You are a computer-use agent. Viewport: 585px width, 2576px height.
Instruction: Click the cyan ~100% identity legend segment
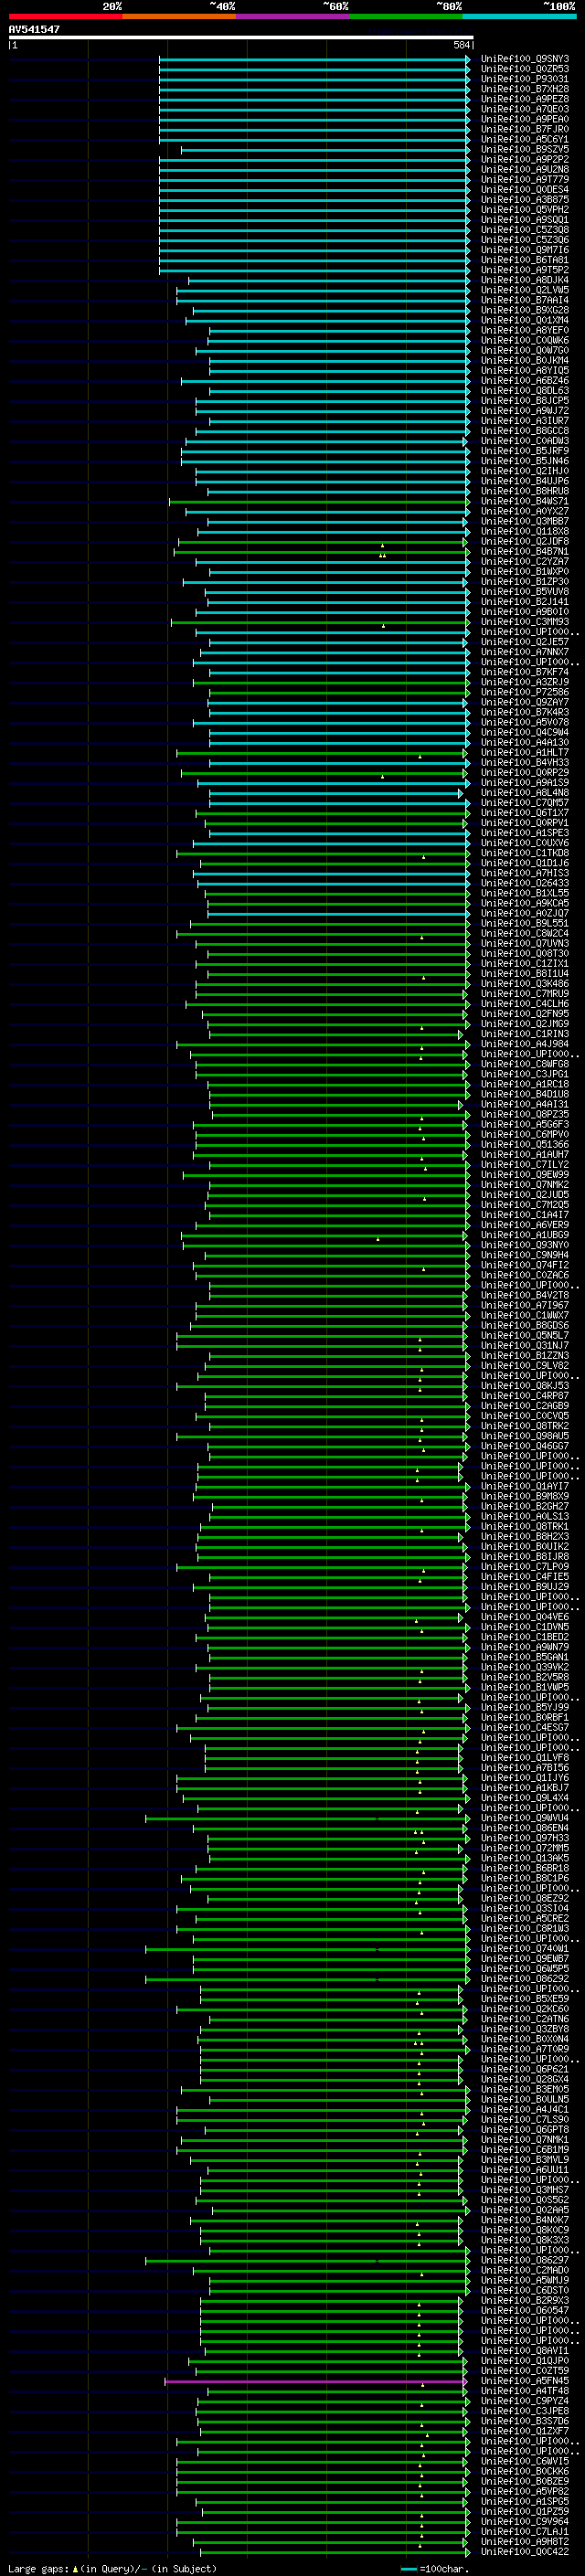pyautogui.click(x=520, y=16)
